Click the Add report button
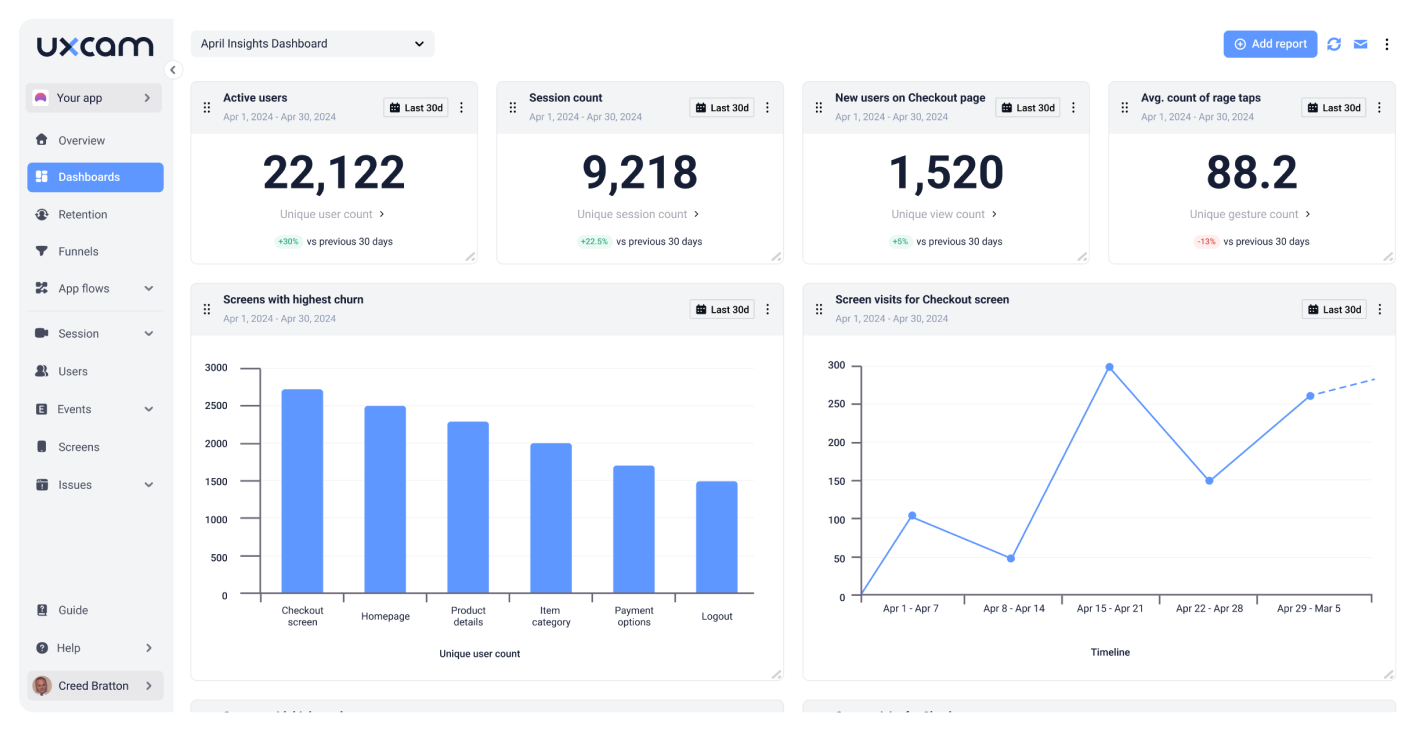This screenshot has width=1427, height=731. tap(1270, 44)
